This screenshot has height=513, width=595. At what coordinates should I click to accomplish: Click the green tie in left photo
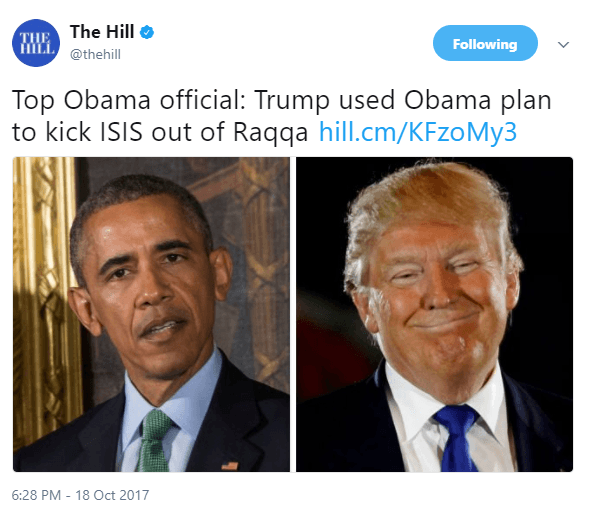(x=154, y=440)
